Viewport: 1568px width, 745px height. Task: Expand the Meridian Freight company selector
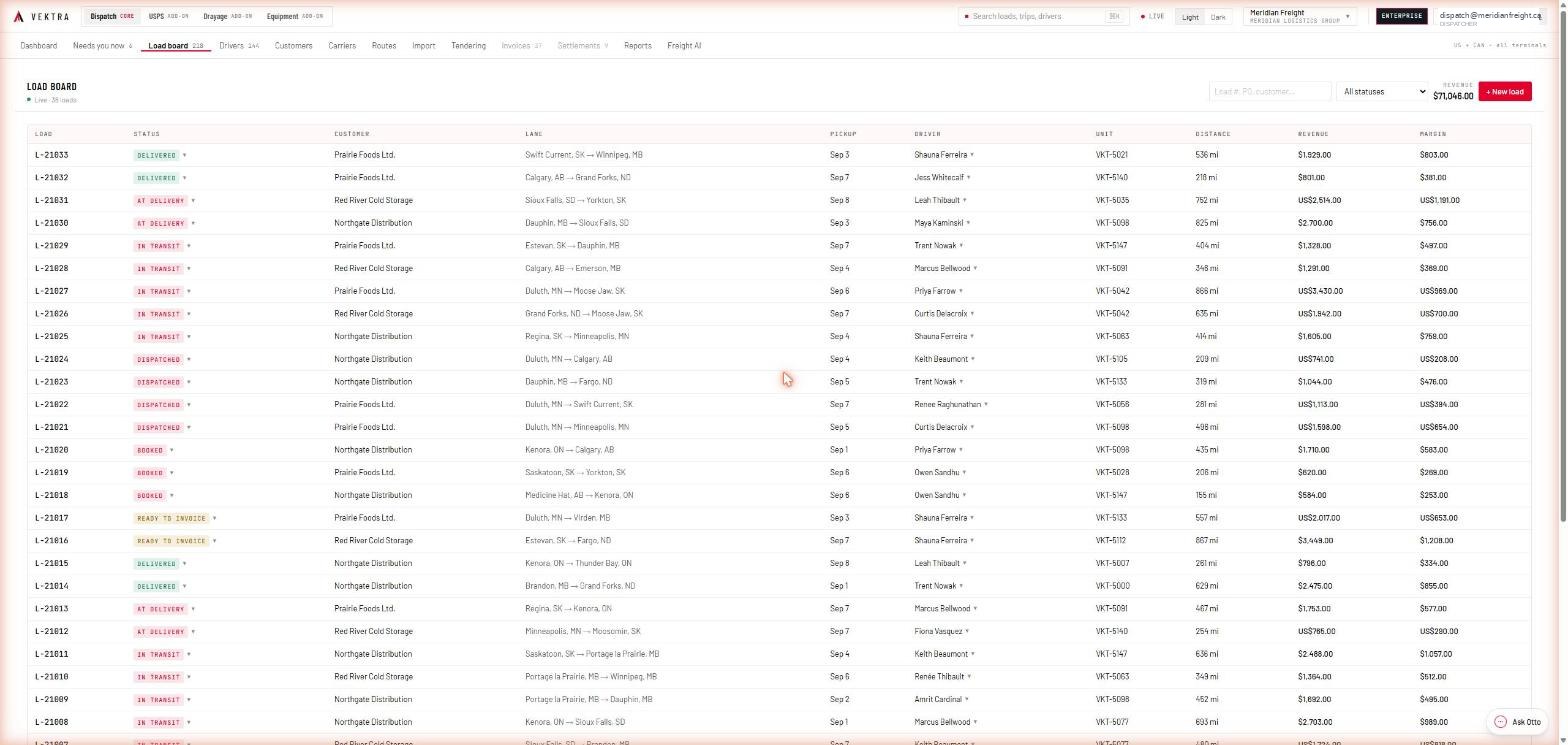pyautogui.click(x=1300, y=16)
